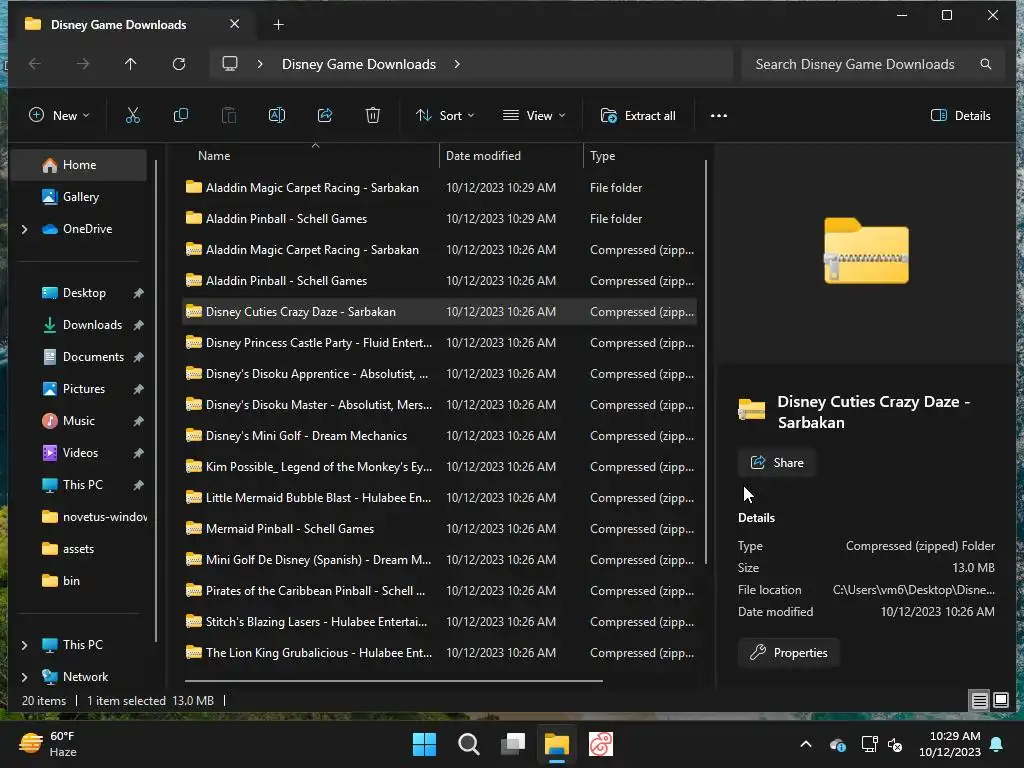Select Aladdin Pinball - Schell Games file folder
The image size is (1024, 768).
[x=440, y=219]
